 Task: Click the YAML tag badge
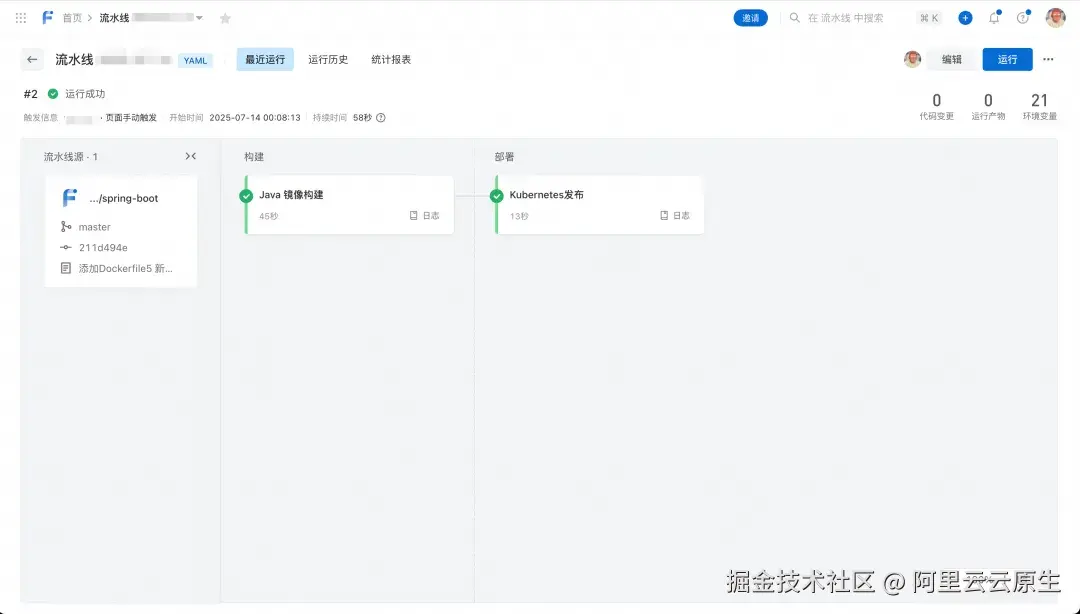click(195, 61)
